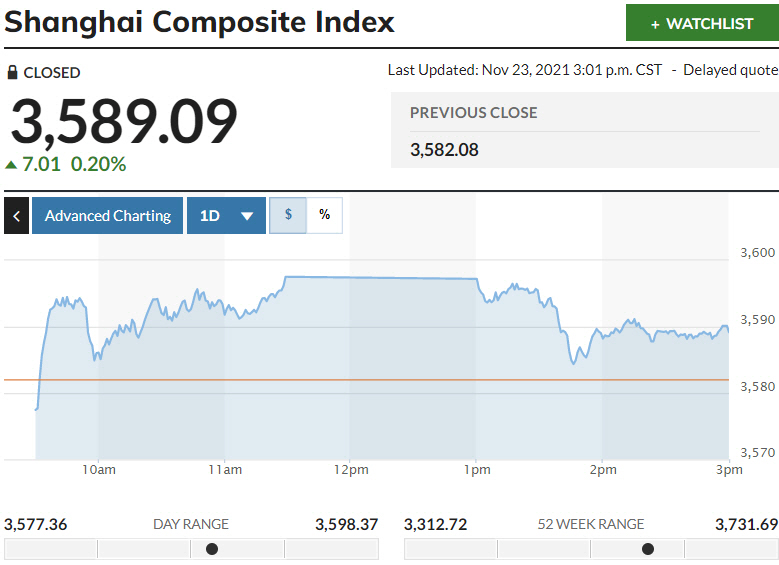Click the Delayed quote text

731,70
